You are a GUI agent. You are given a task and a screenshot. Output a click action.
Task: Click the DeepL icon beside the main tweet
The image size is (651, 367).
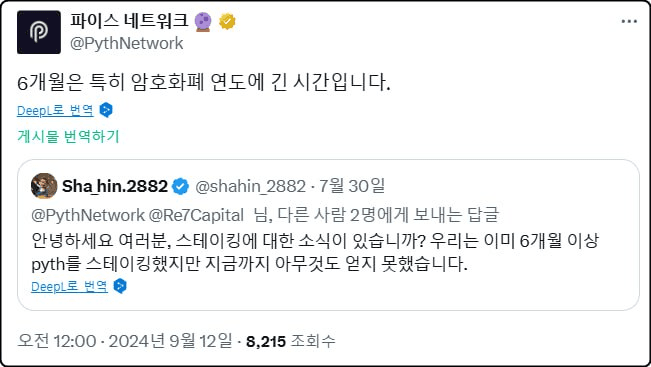(x=106, y=110)
